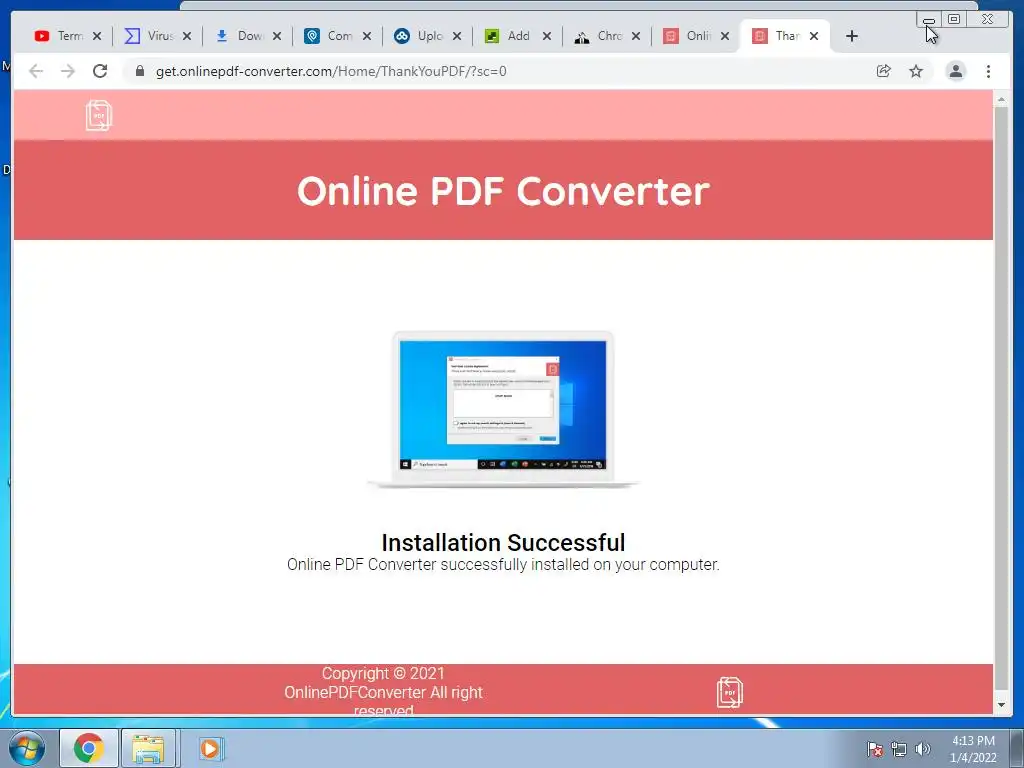
Task: Close the Com tab
Action: pyautogui.click(x=367, y=36)
